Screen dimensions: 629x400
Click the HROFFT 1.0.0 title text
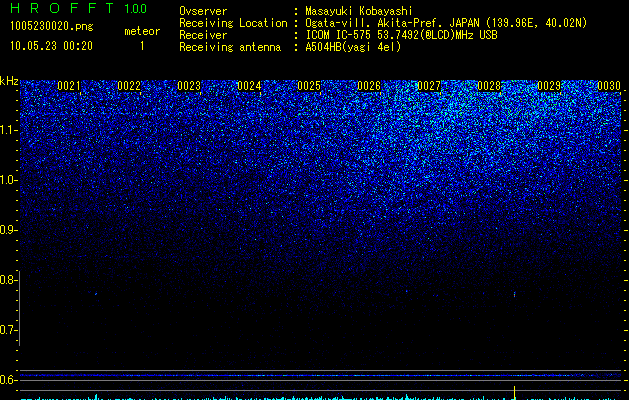[78, 8]
